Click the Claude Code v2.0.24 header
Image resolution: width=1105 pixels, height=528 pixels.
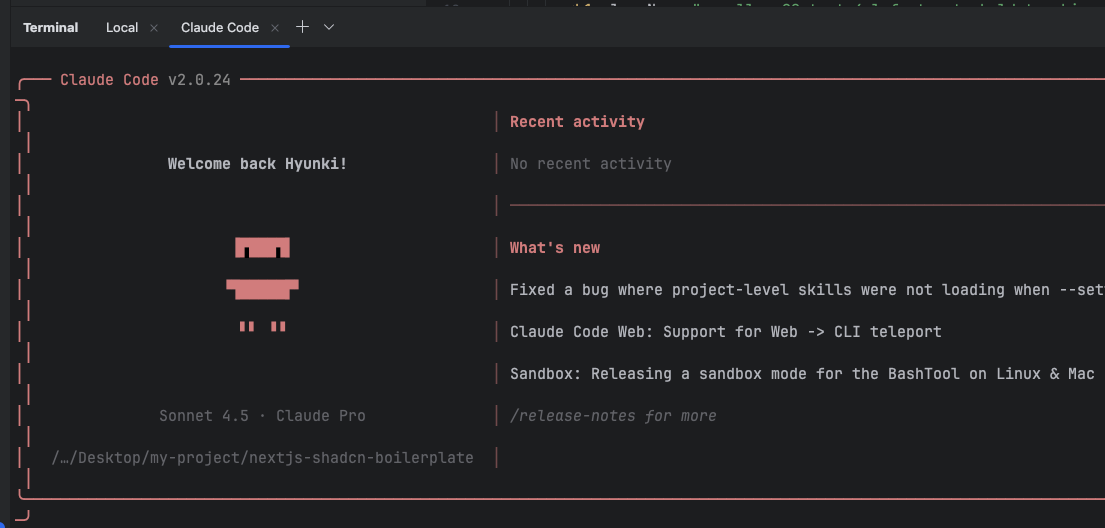pos(145,80)
